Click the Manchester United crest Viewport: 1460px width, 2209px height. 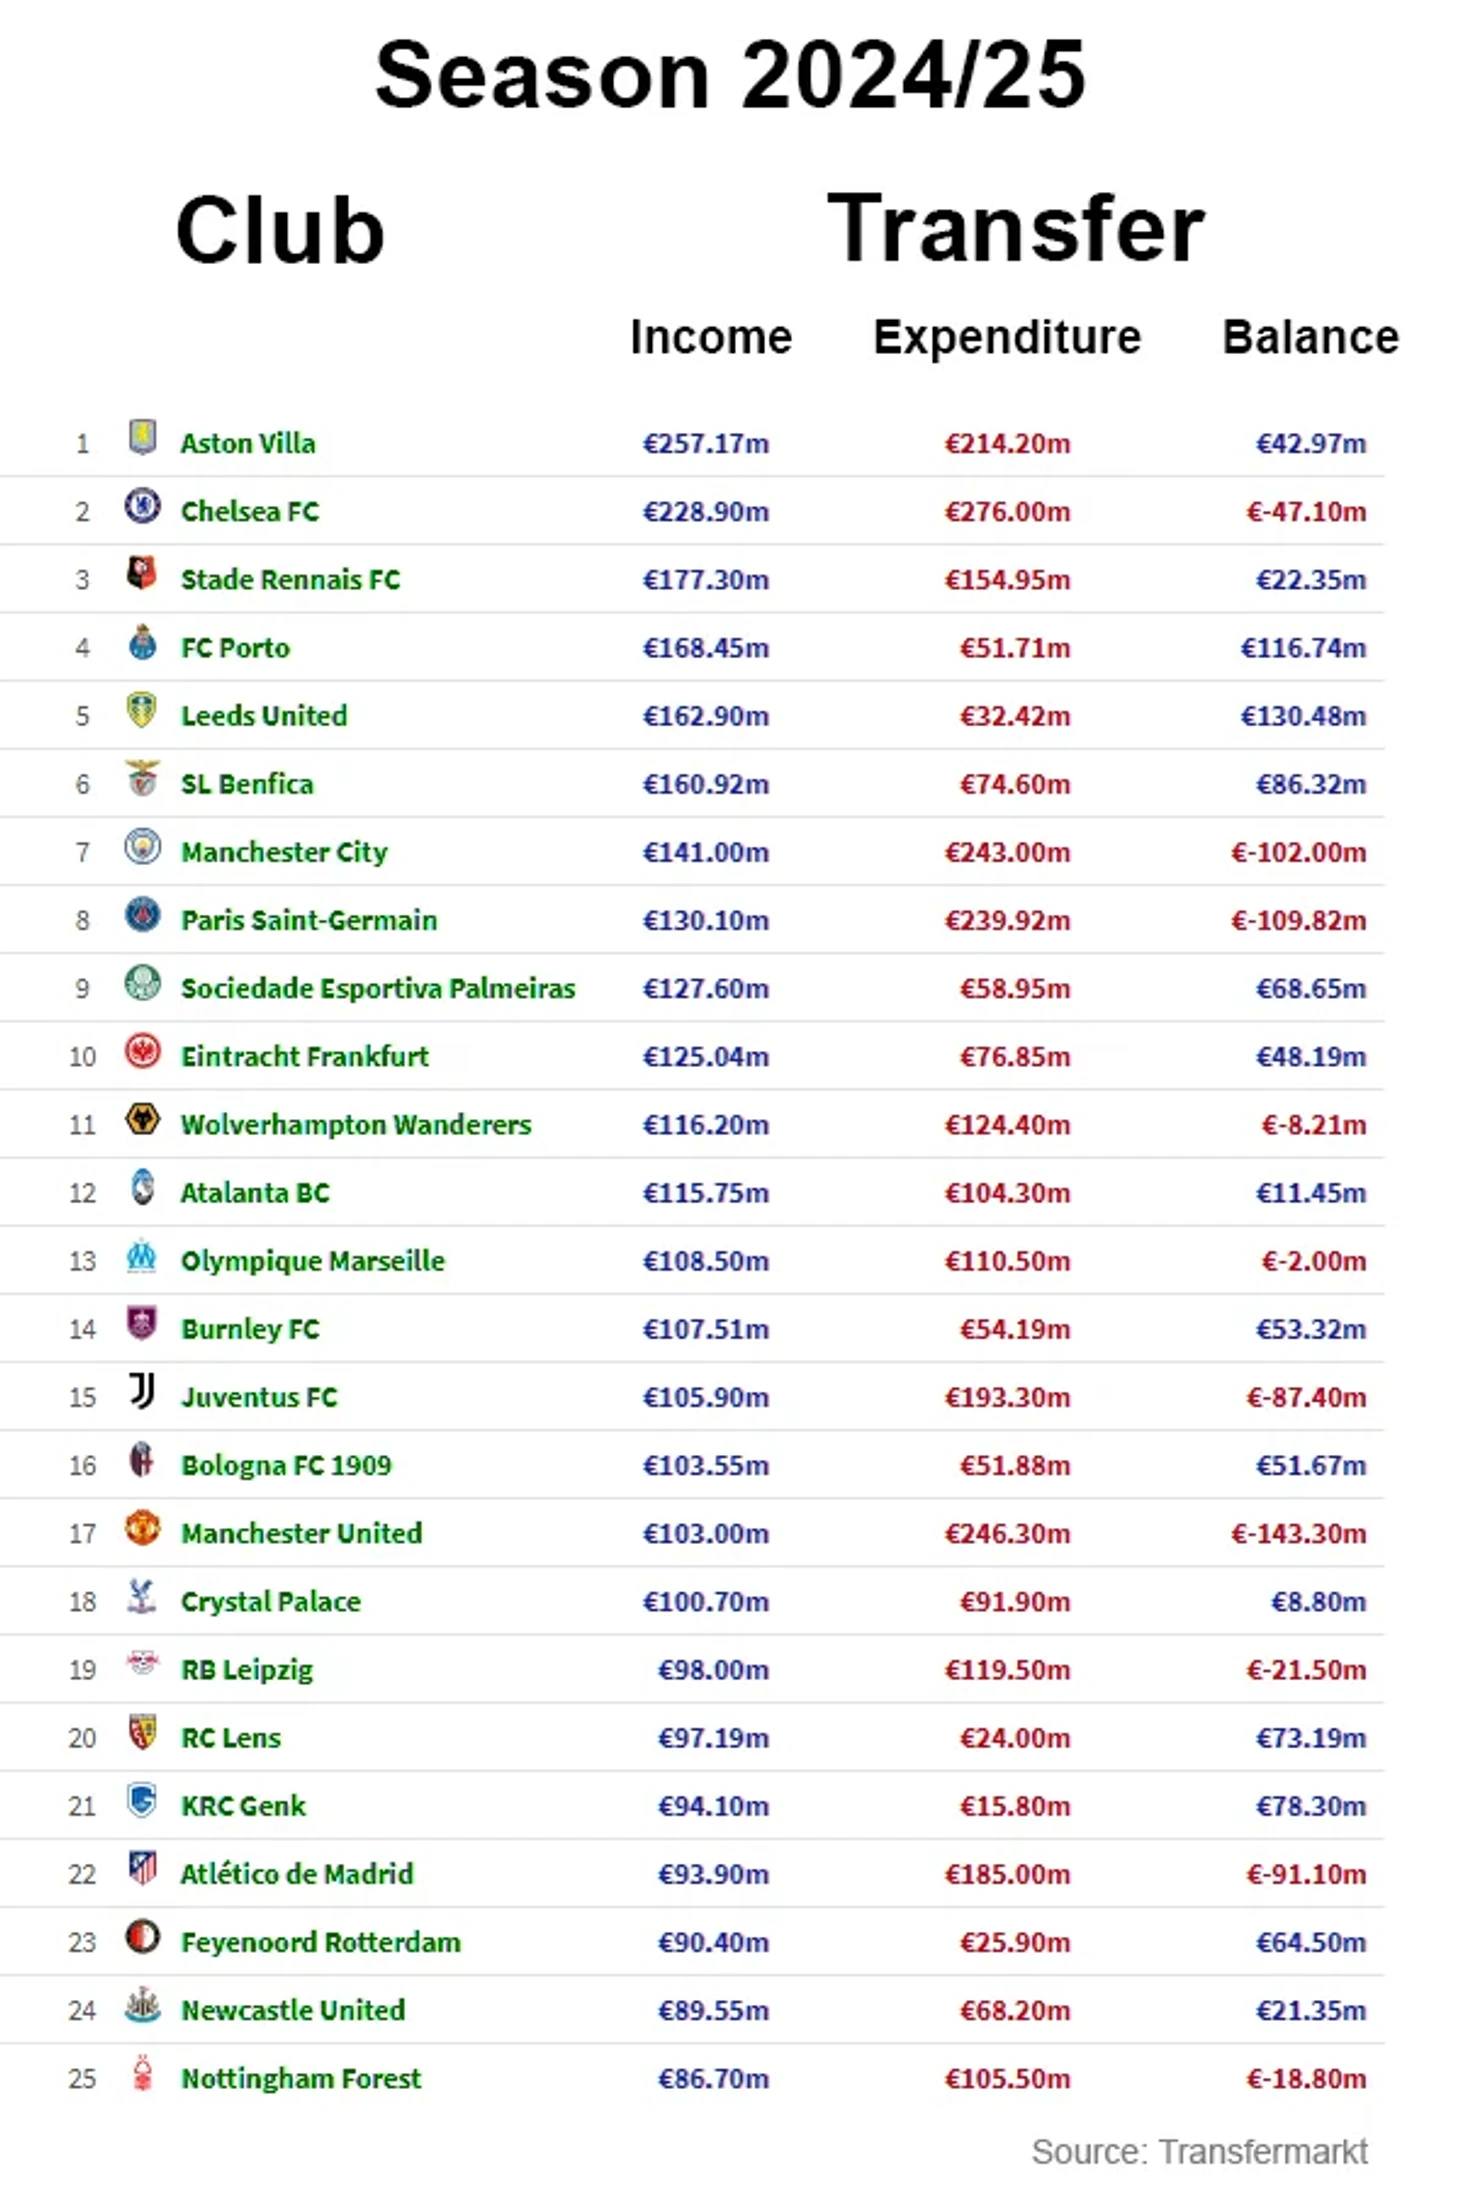(x=142, y=1528)
